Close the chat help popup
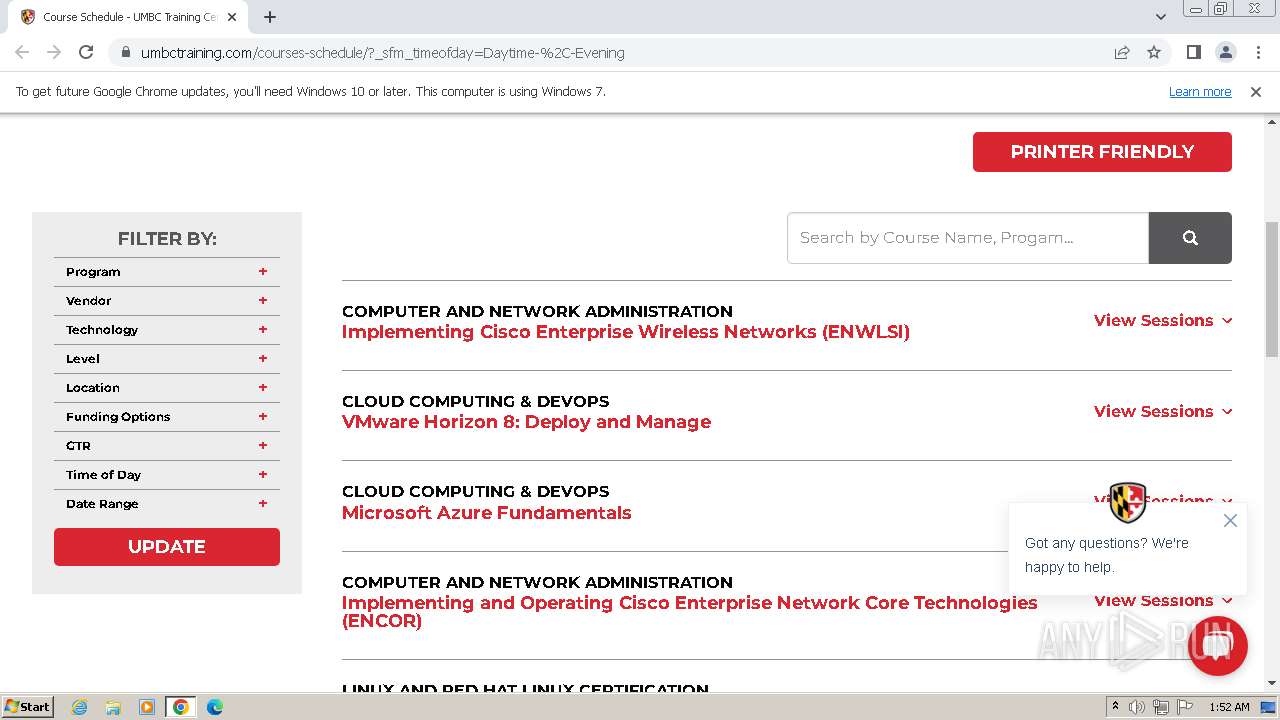This screenshot has height=720, width=1280. 1230,520
